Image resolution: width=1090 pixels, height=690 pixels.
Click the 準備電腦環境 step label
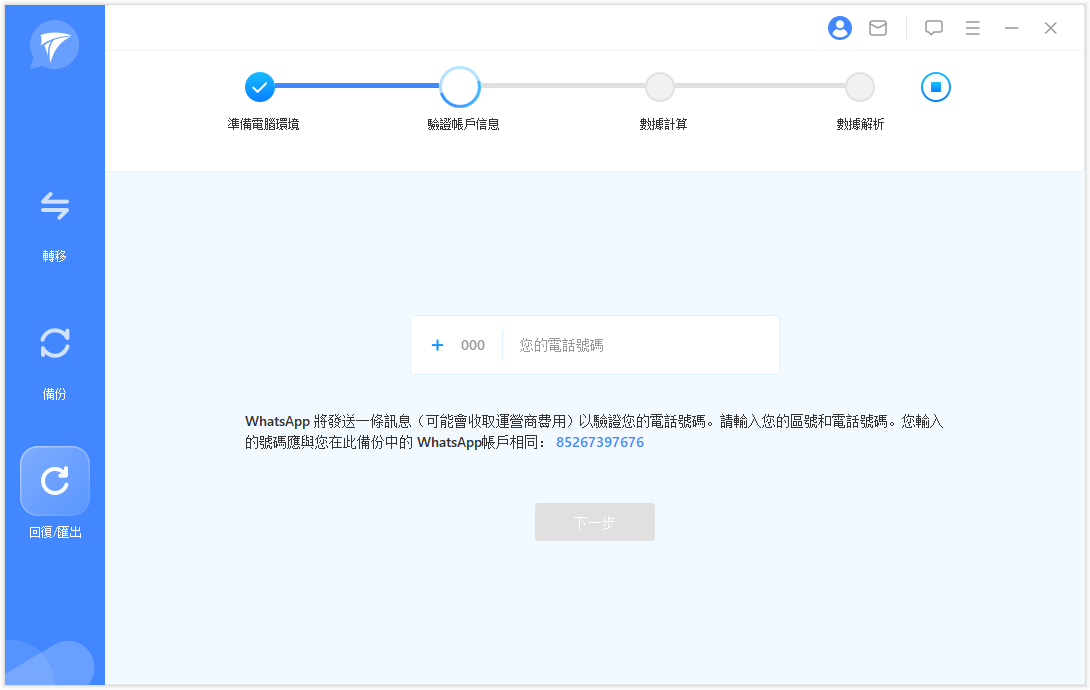(263, 124)
